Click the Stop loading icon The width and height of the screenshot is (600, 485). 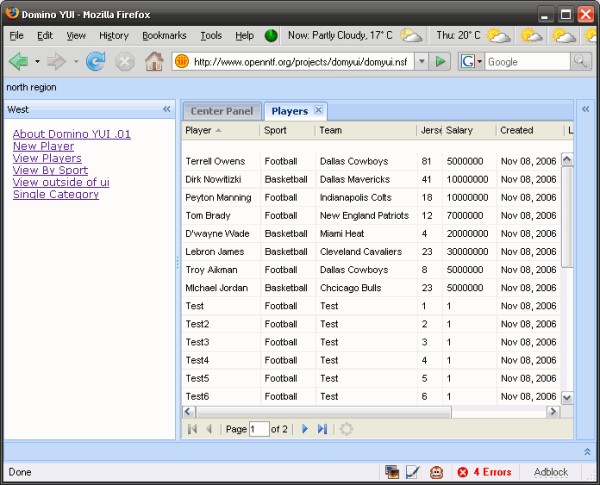click(125, 61)
